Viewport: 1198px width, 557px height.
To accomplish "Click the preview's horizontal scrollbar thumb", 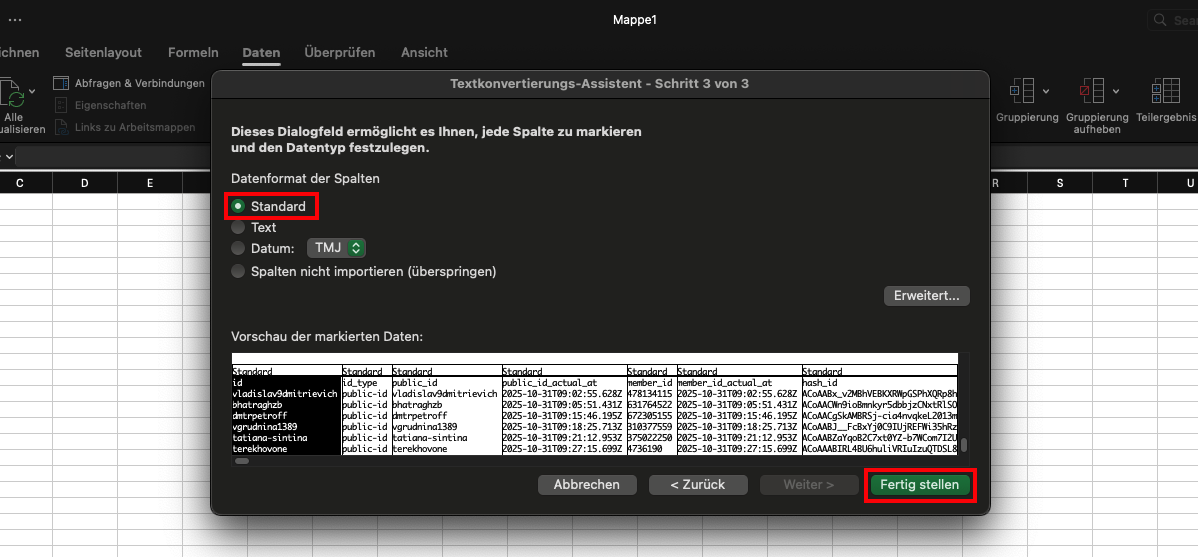I will point(241,461).
